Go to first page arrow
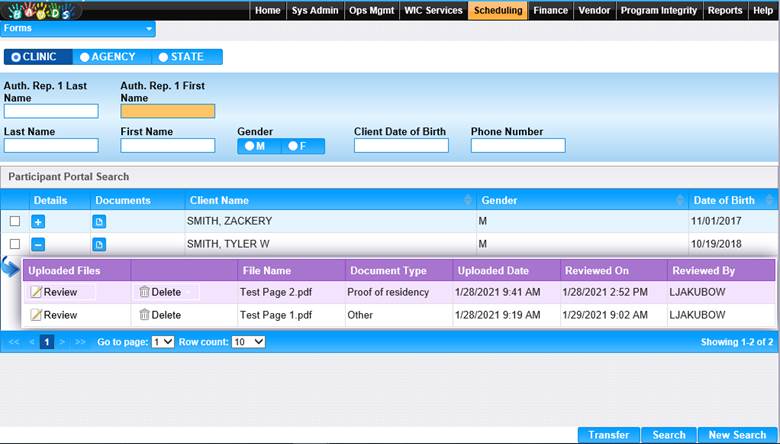The image size is (780, 444). [14, 342]
